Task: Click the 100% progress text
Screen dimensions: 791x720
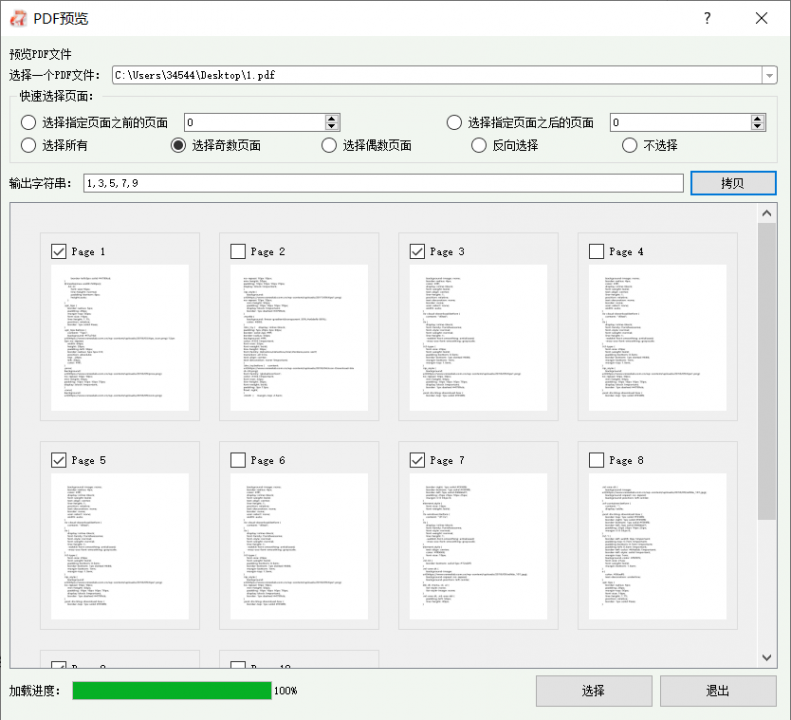Action: [x=286, y=691]
